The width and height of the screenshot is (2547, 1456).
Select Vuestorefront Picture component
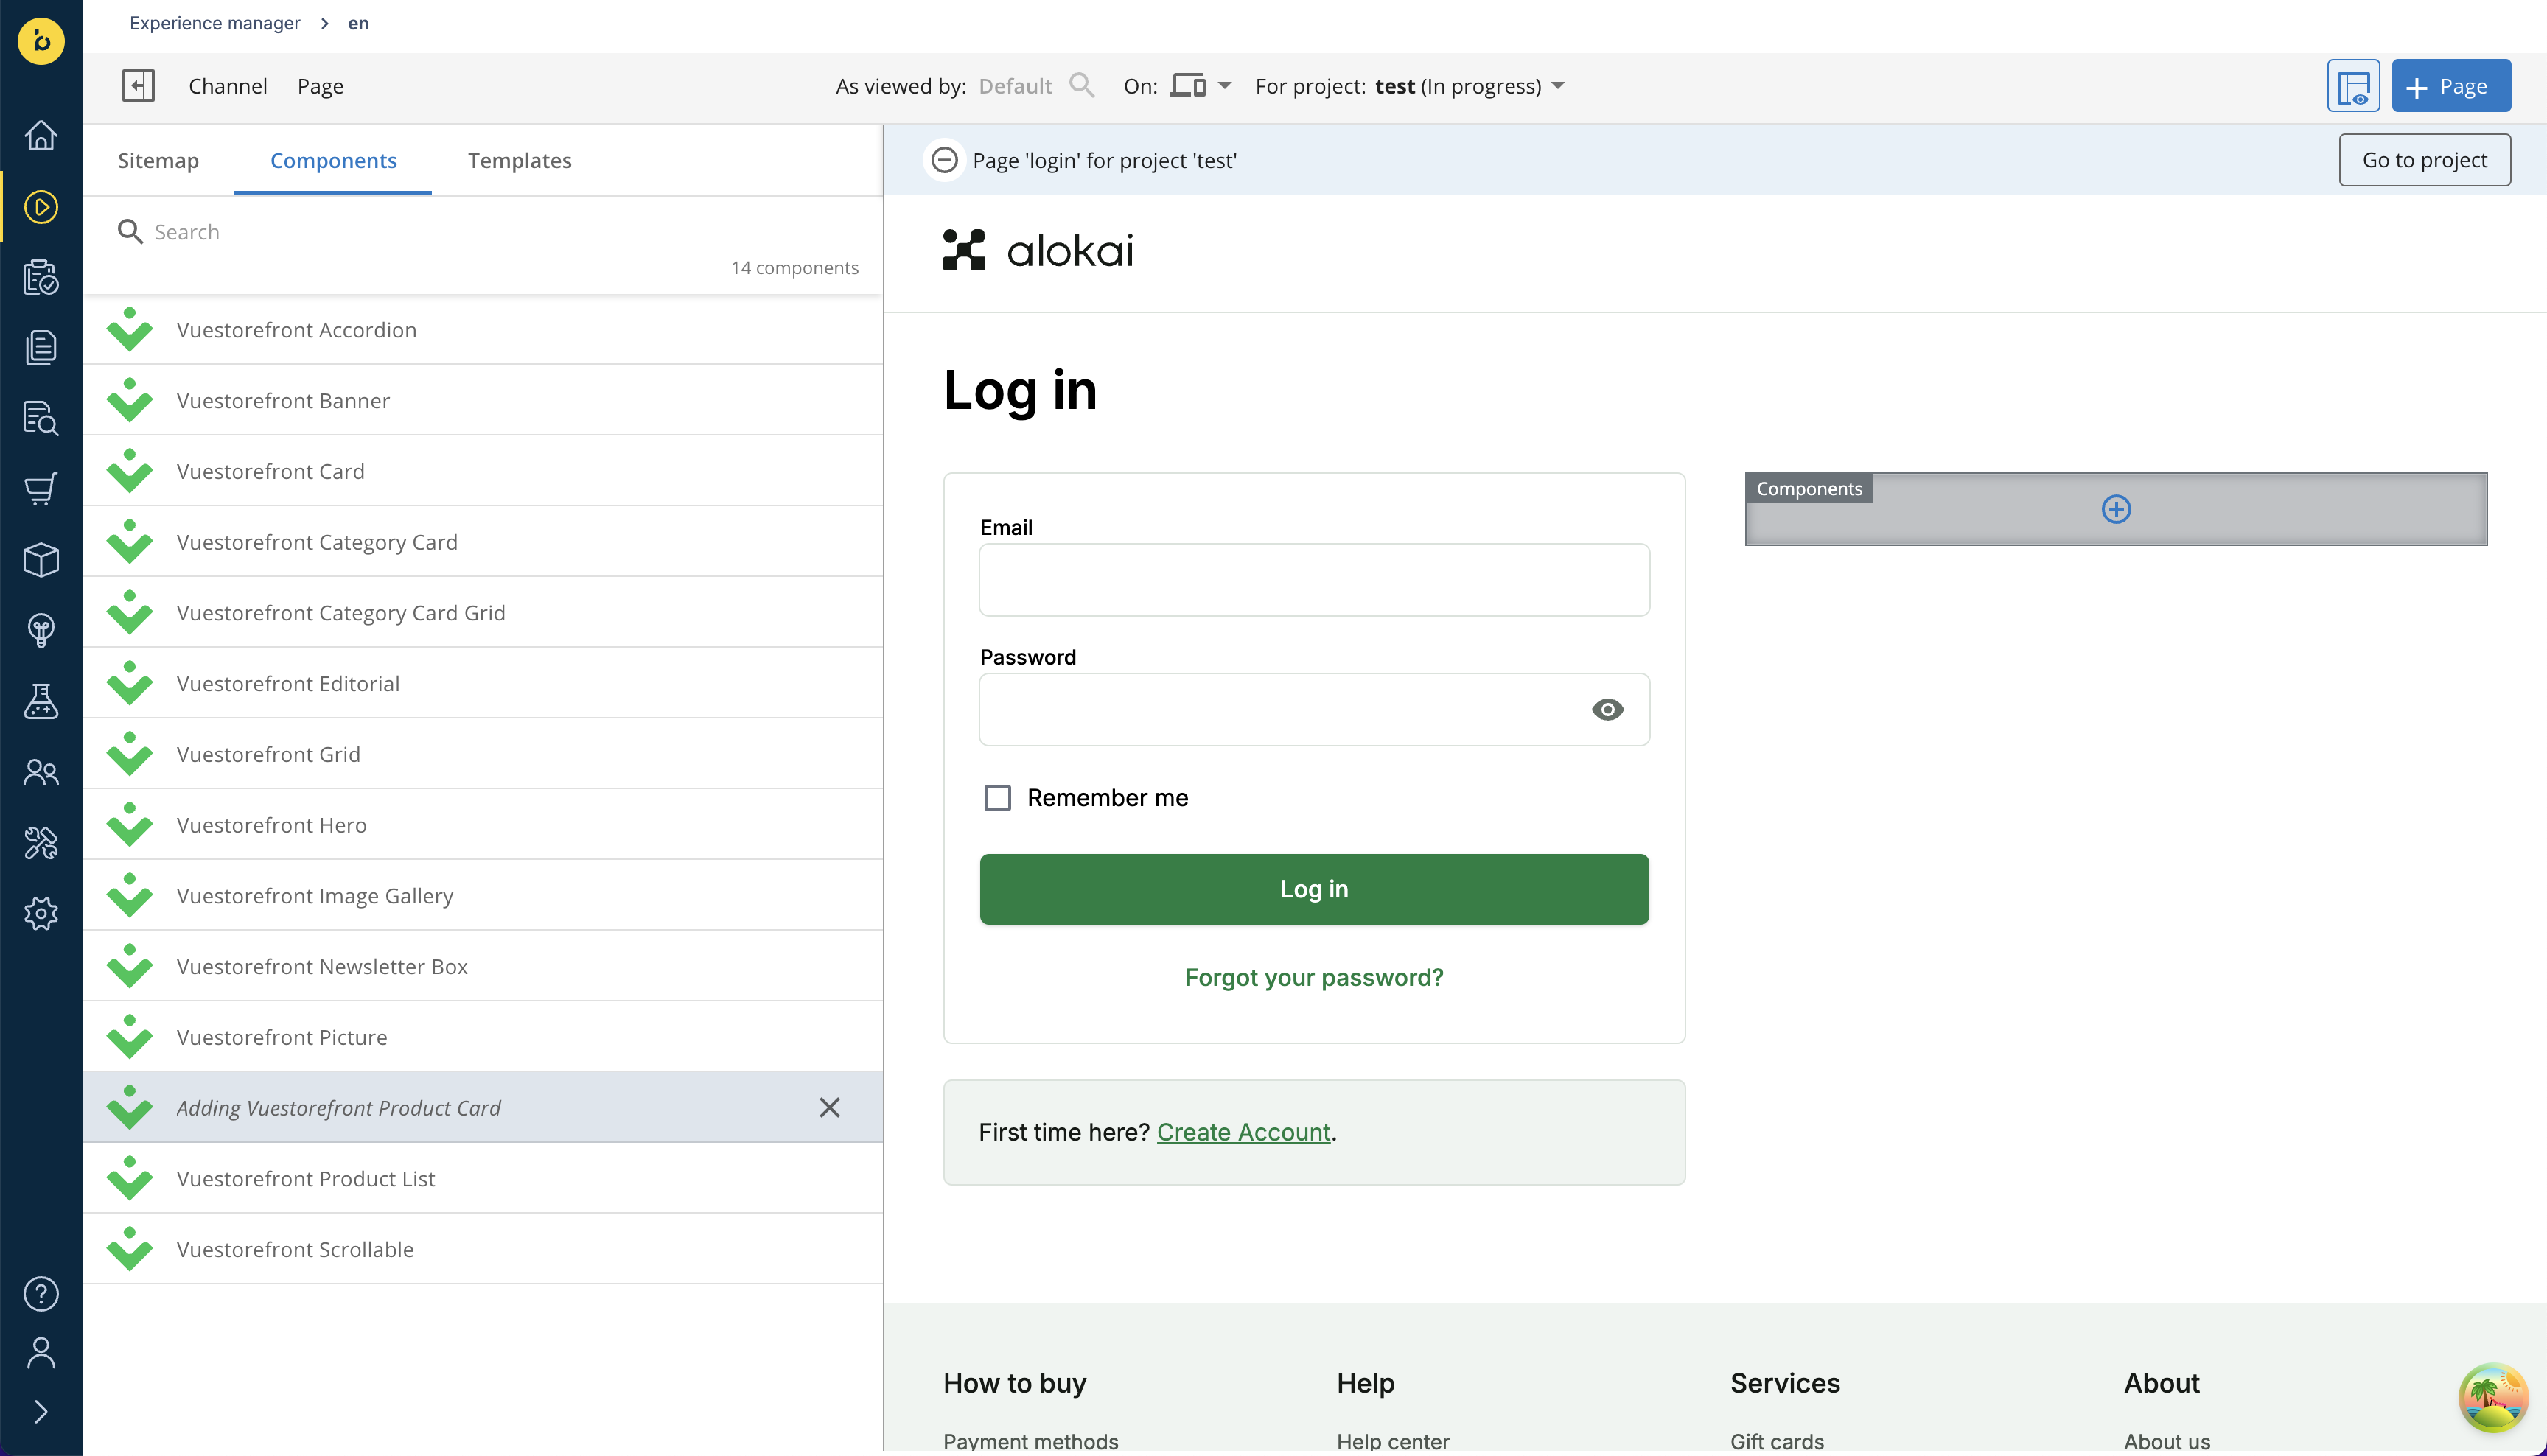pos(483,1037)
